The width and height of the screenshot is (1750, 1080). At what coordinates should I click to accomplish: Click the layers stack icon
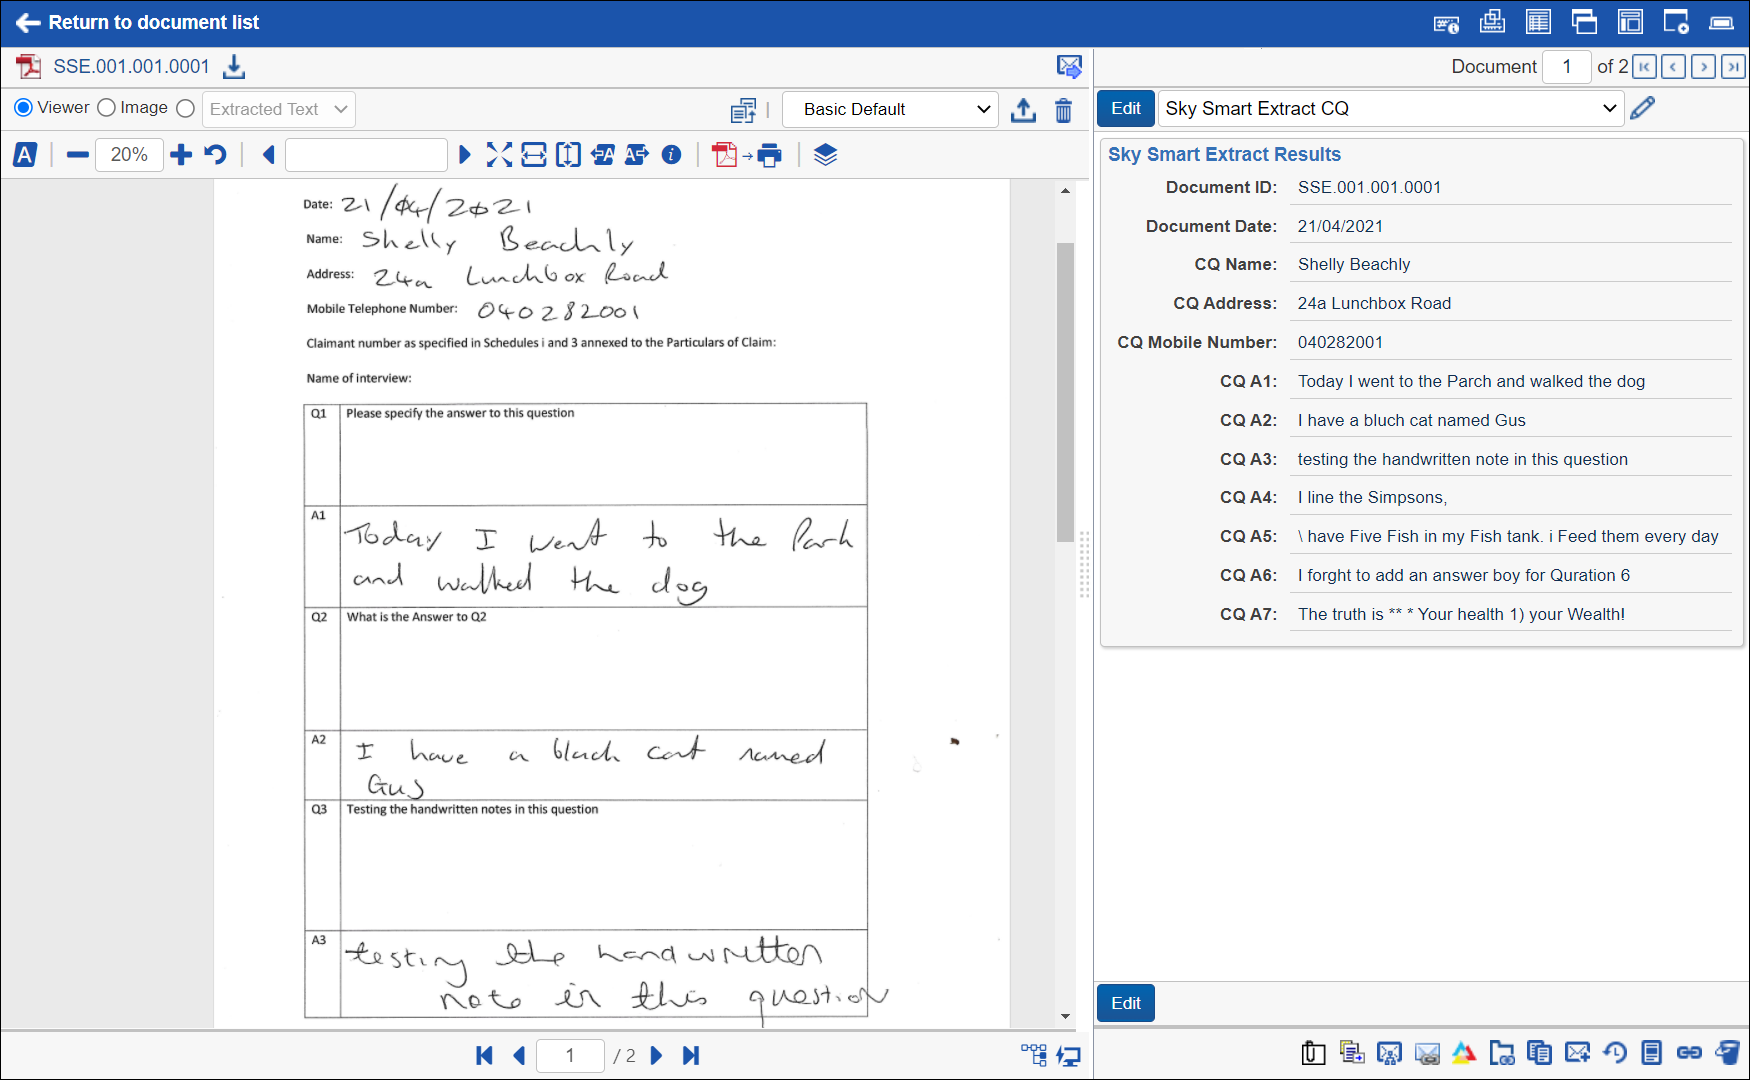[x=825, y=155]
